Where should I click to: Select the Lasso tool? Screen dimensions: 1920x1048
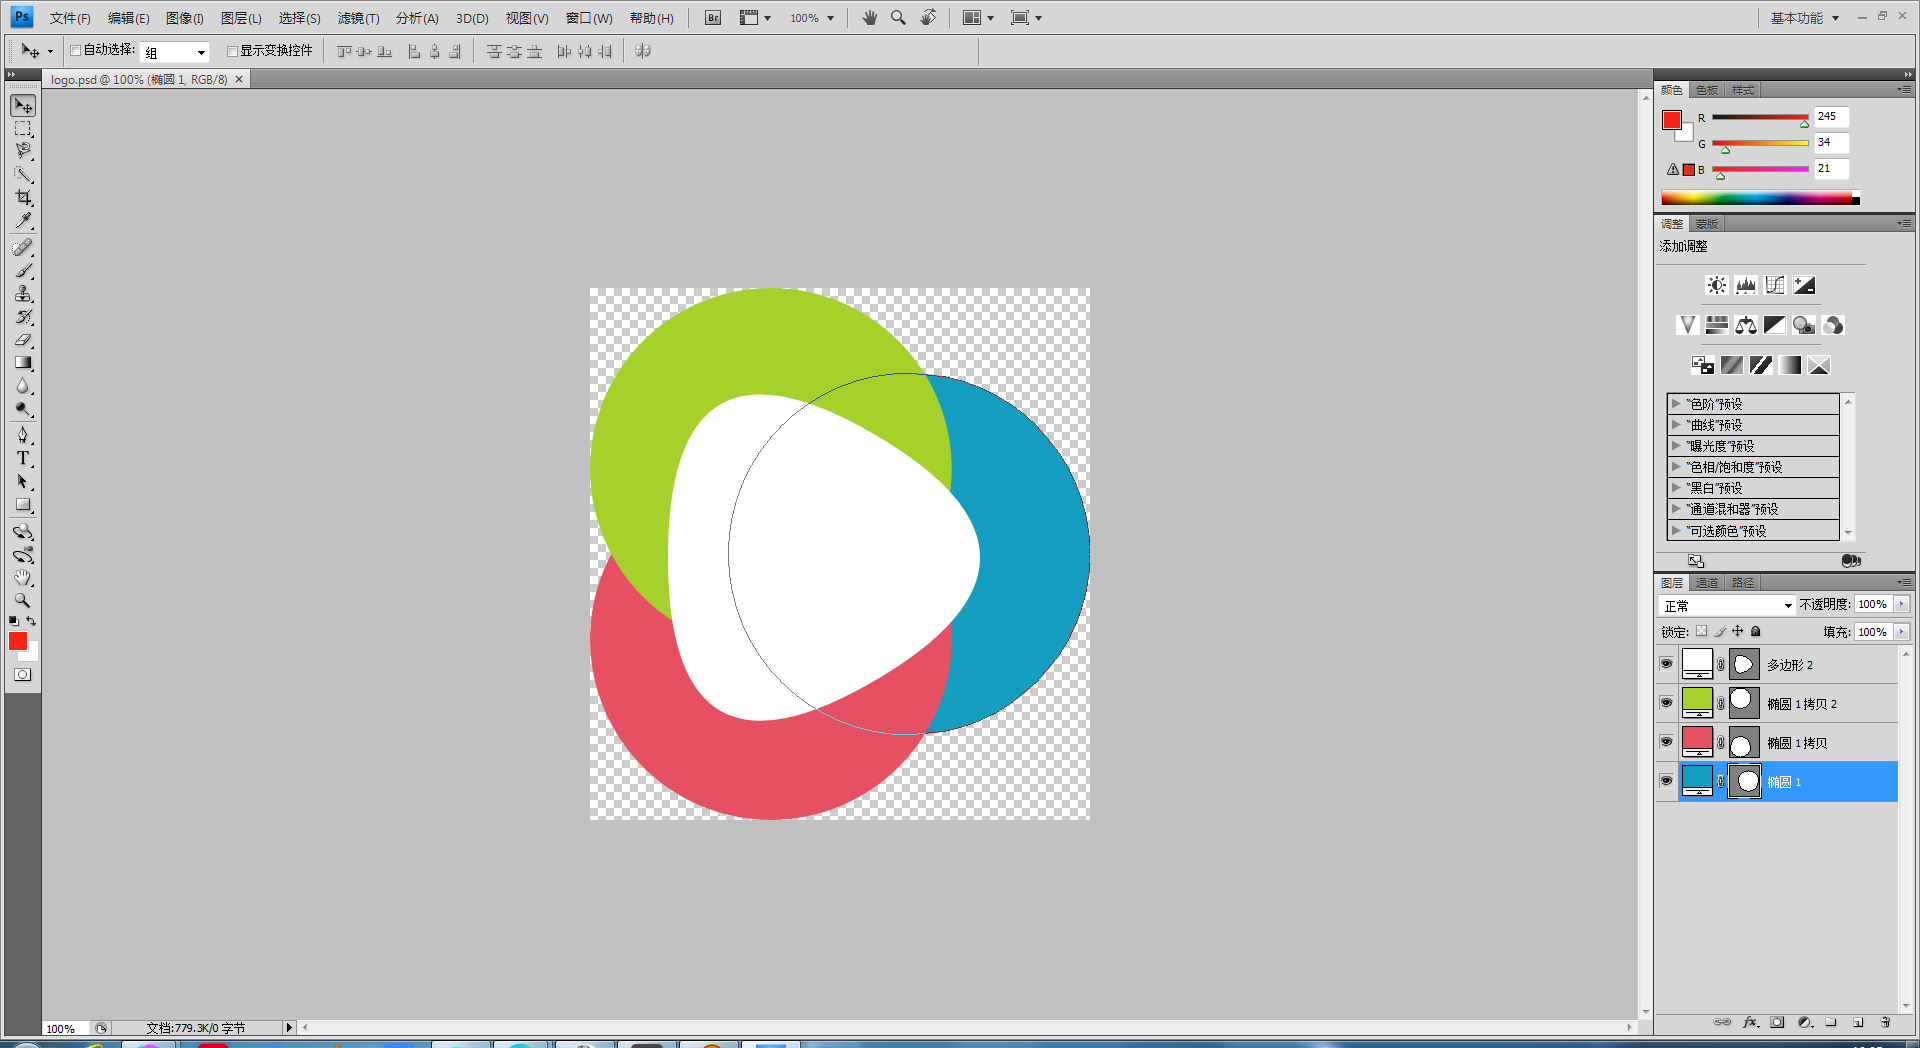(x=23, y=151)
